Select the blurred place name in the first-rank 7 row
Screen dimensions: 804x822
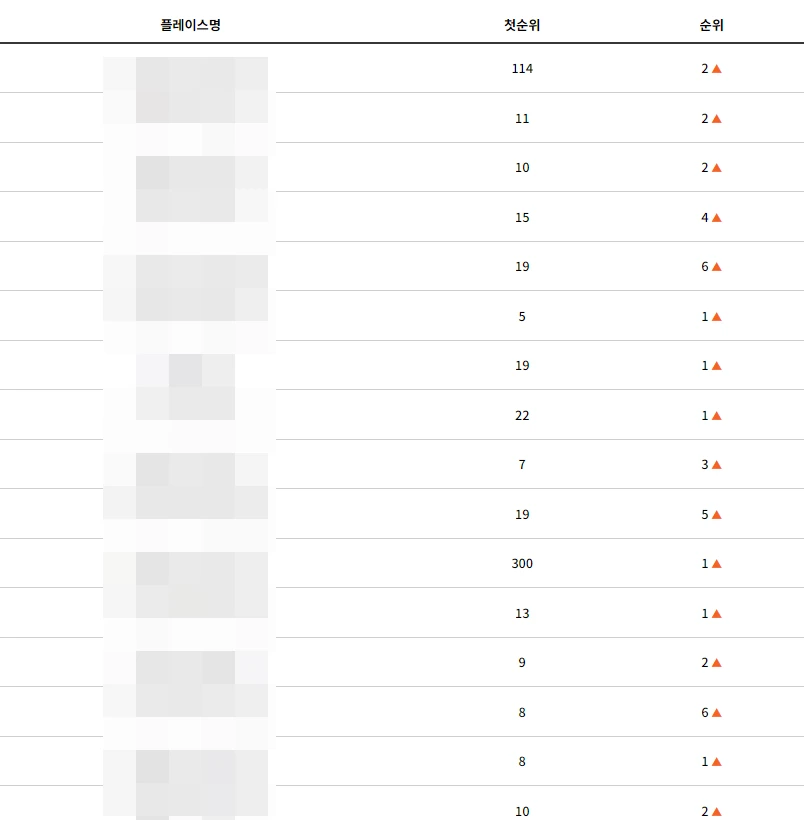pos(186,465)
